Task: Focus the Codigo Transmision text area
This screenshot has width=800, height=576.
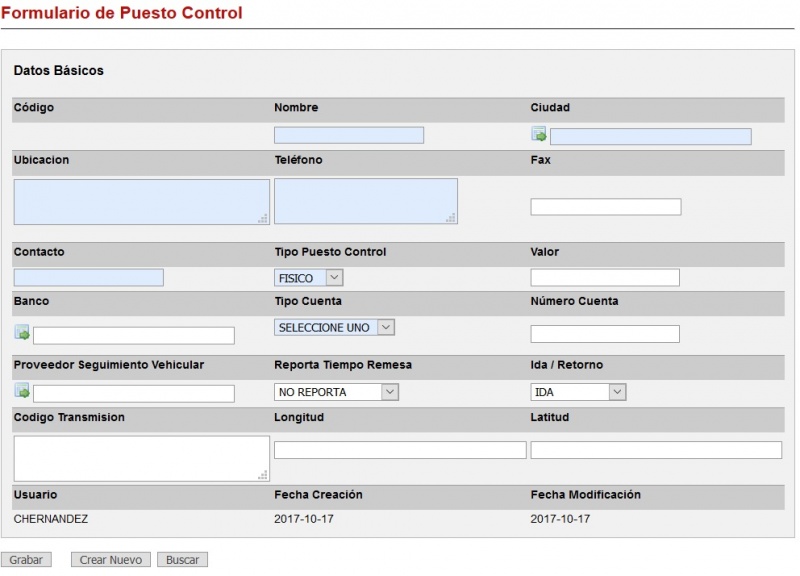Action: tap(141, 458)
